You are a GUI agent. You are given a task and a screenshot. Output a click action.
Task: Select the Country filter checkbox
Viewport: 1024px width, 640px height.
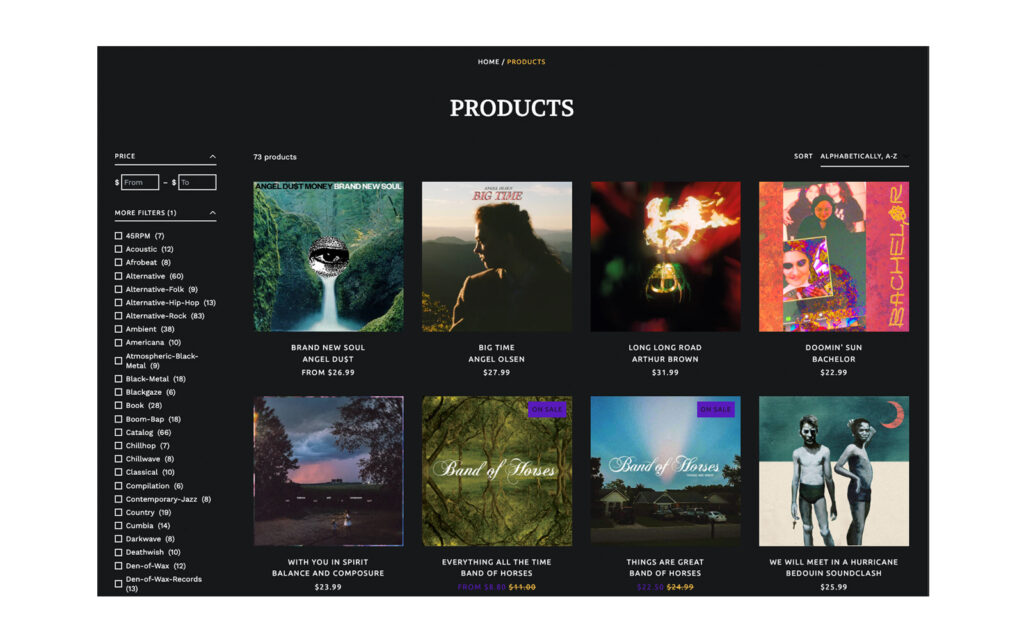[118, 513]
